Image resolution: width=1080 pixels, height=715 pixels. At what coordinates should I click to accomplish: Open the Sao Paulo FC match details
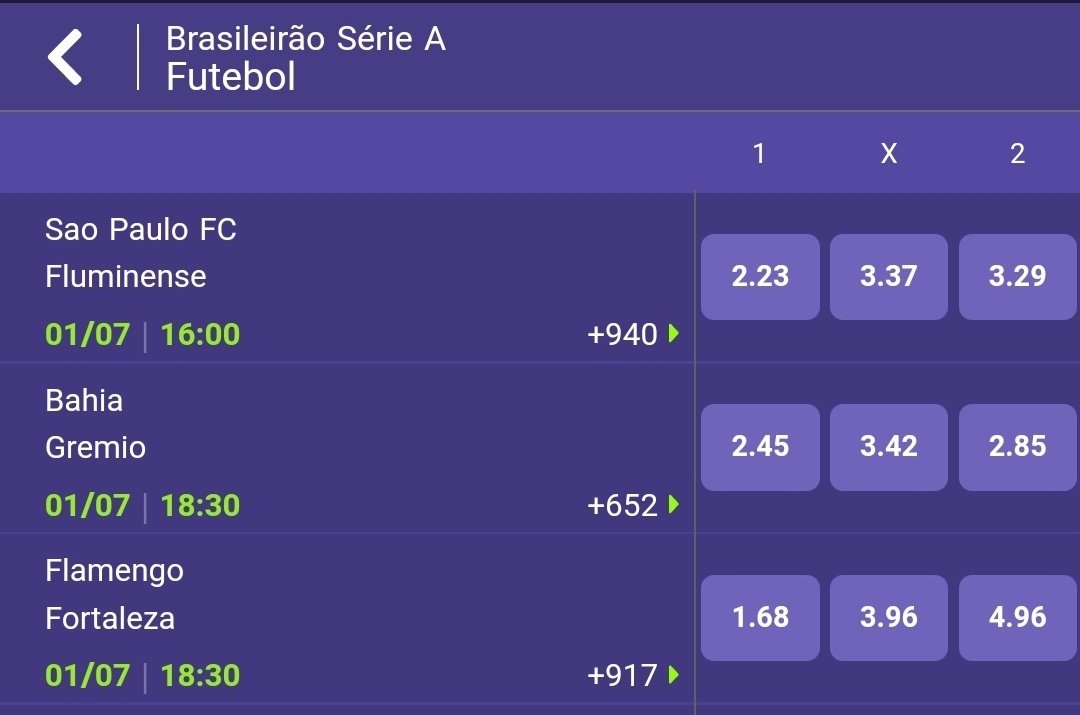[140, 253]
